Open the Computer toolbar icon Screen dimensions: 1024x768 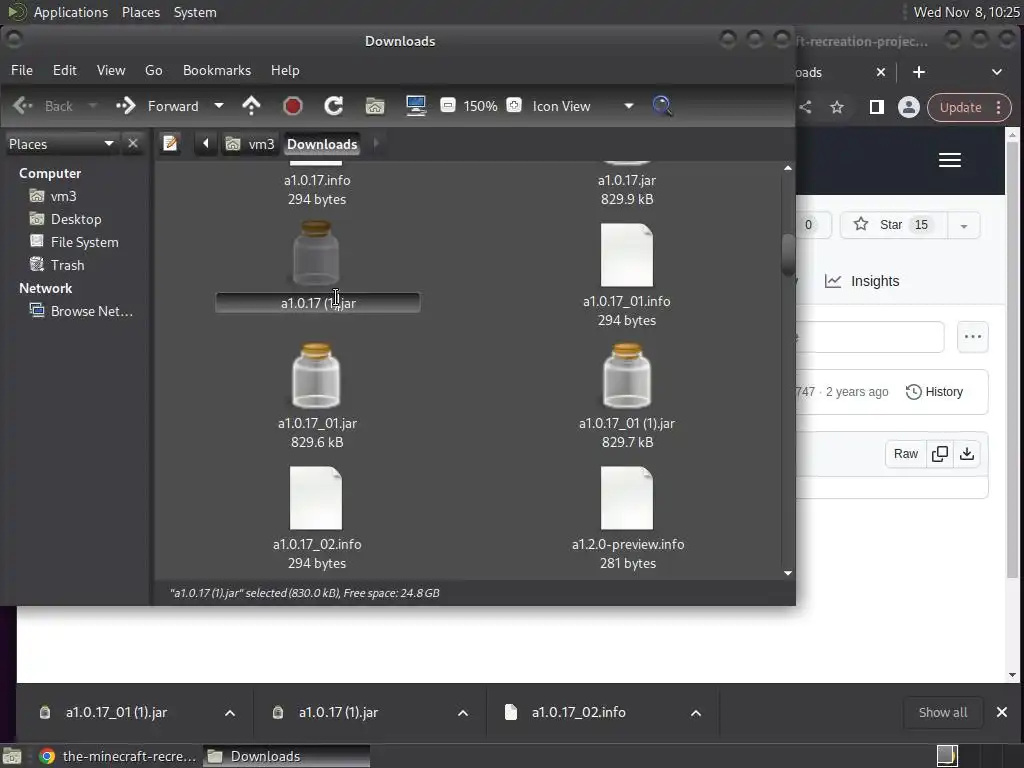(x=416, y=106)
